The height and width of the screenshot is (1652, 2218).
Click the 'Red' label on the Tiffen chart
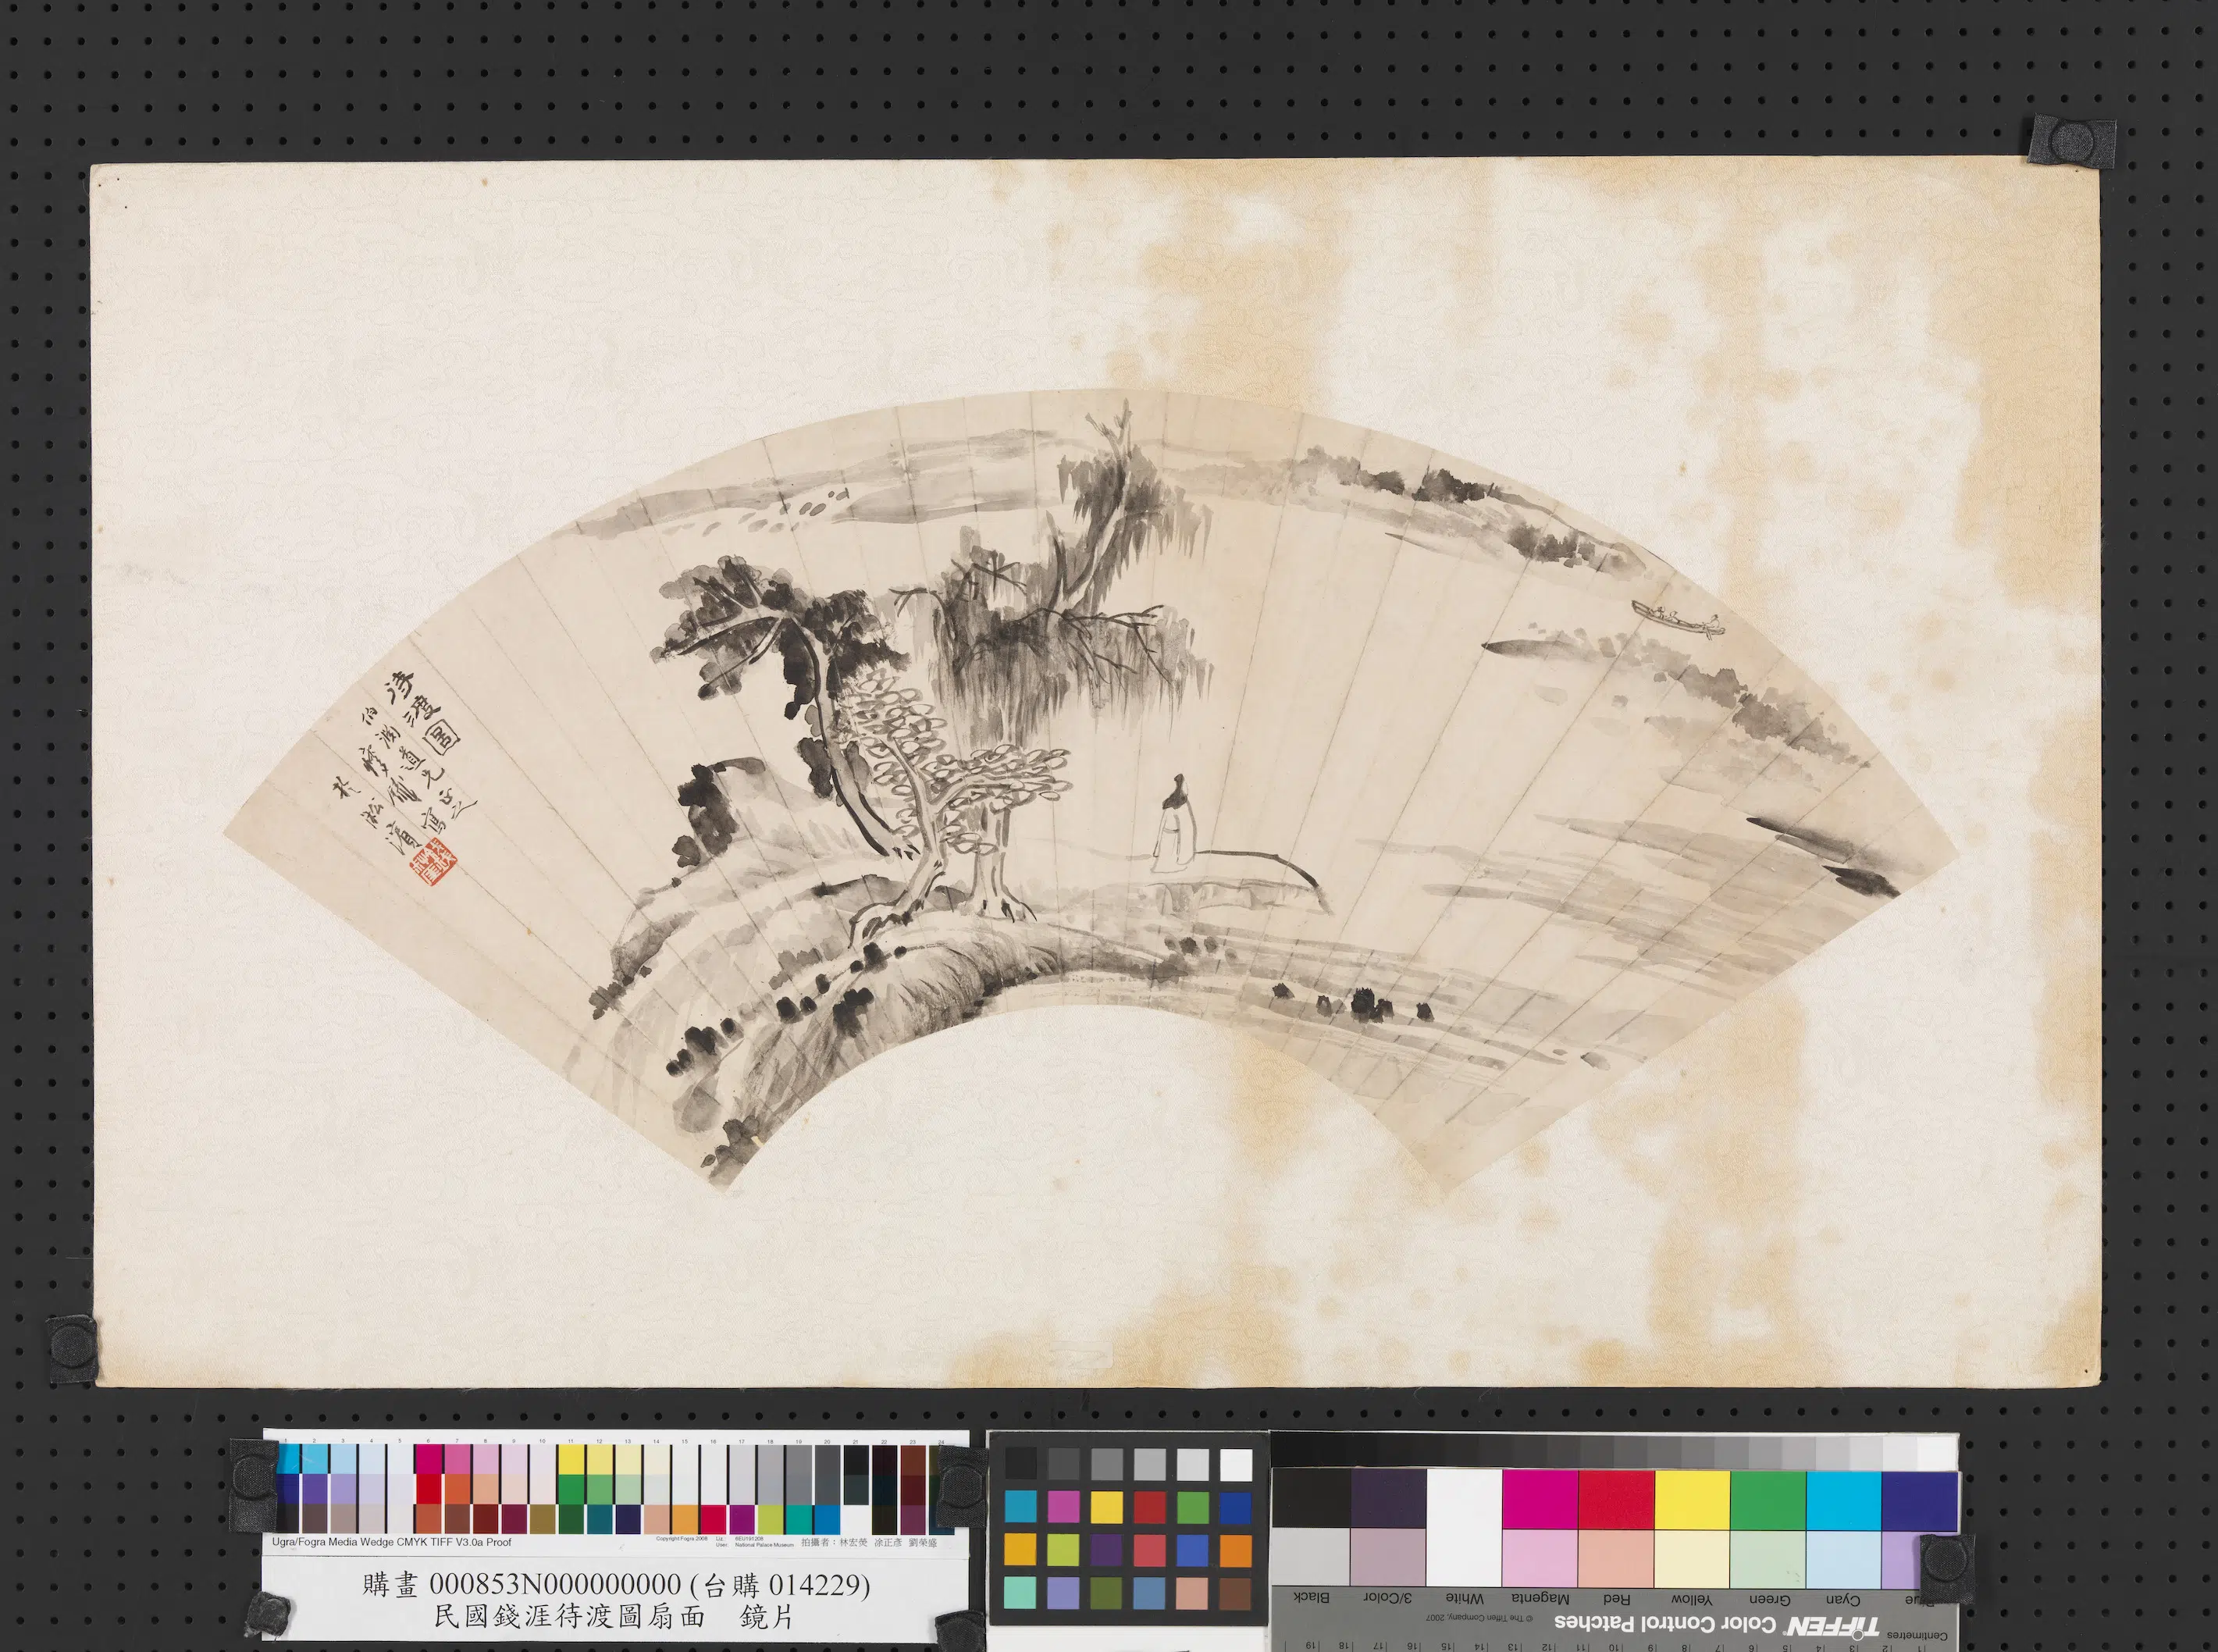(x=1617, y=1598)
